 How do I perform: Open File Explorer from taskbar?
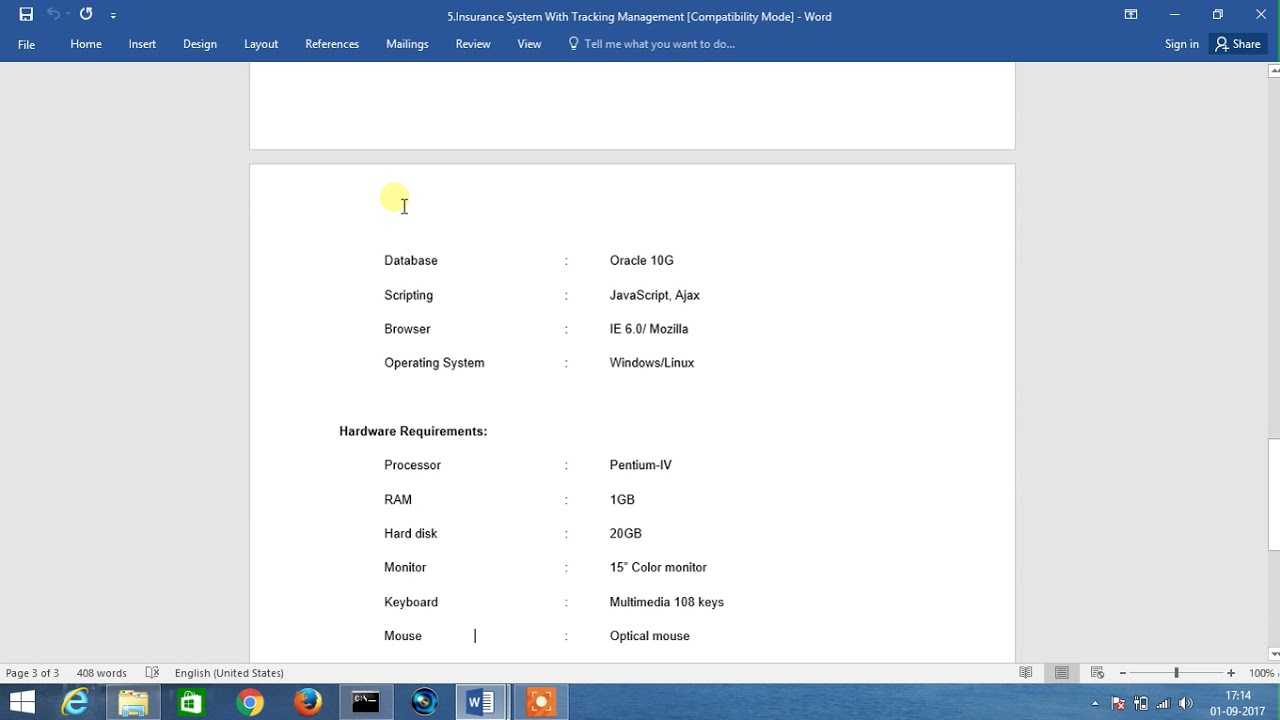[133, 703]
